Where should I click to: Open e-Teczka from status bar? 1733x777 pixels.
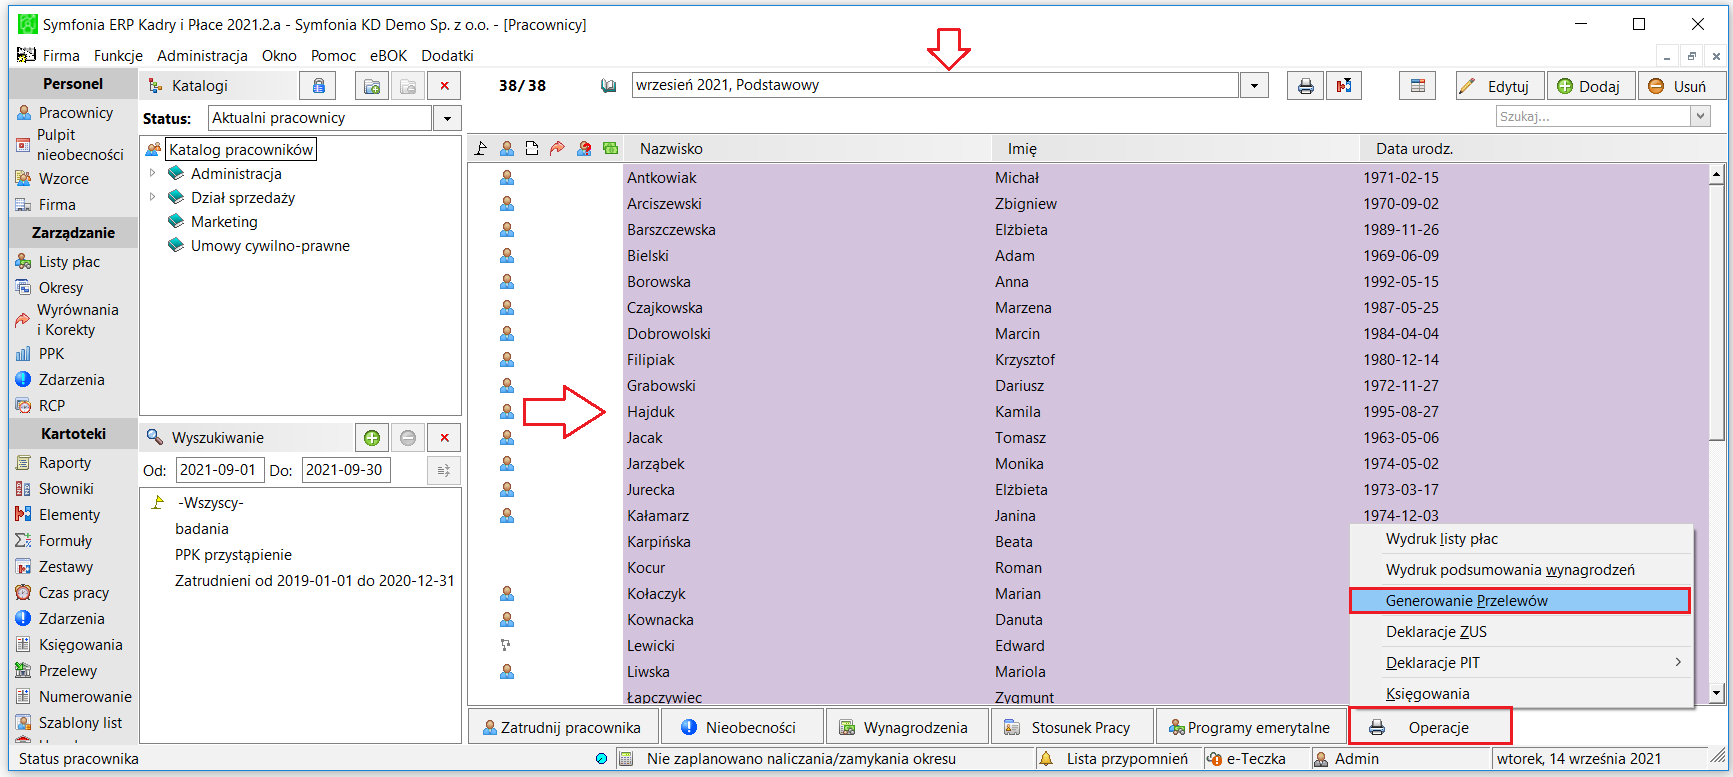point(1247,759)
